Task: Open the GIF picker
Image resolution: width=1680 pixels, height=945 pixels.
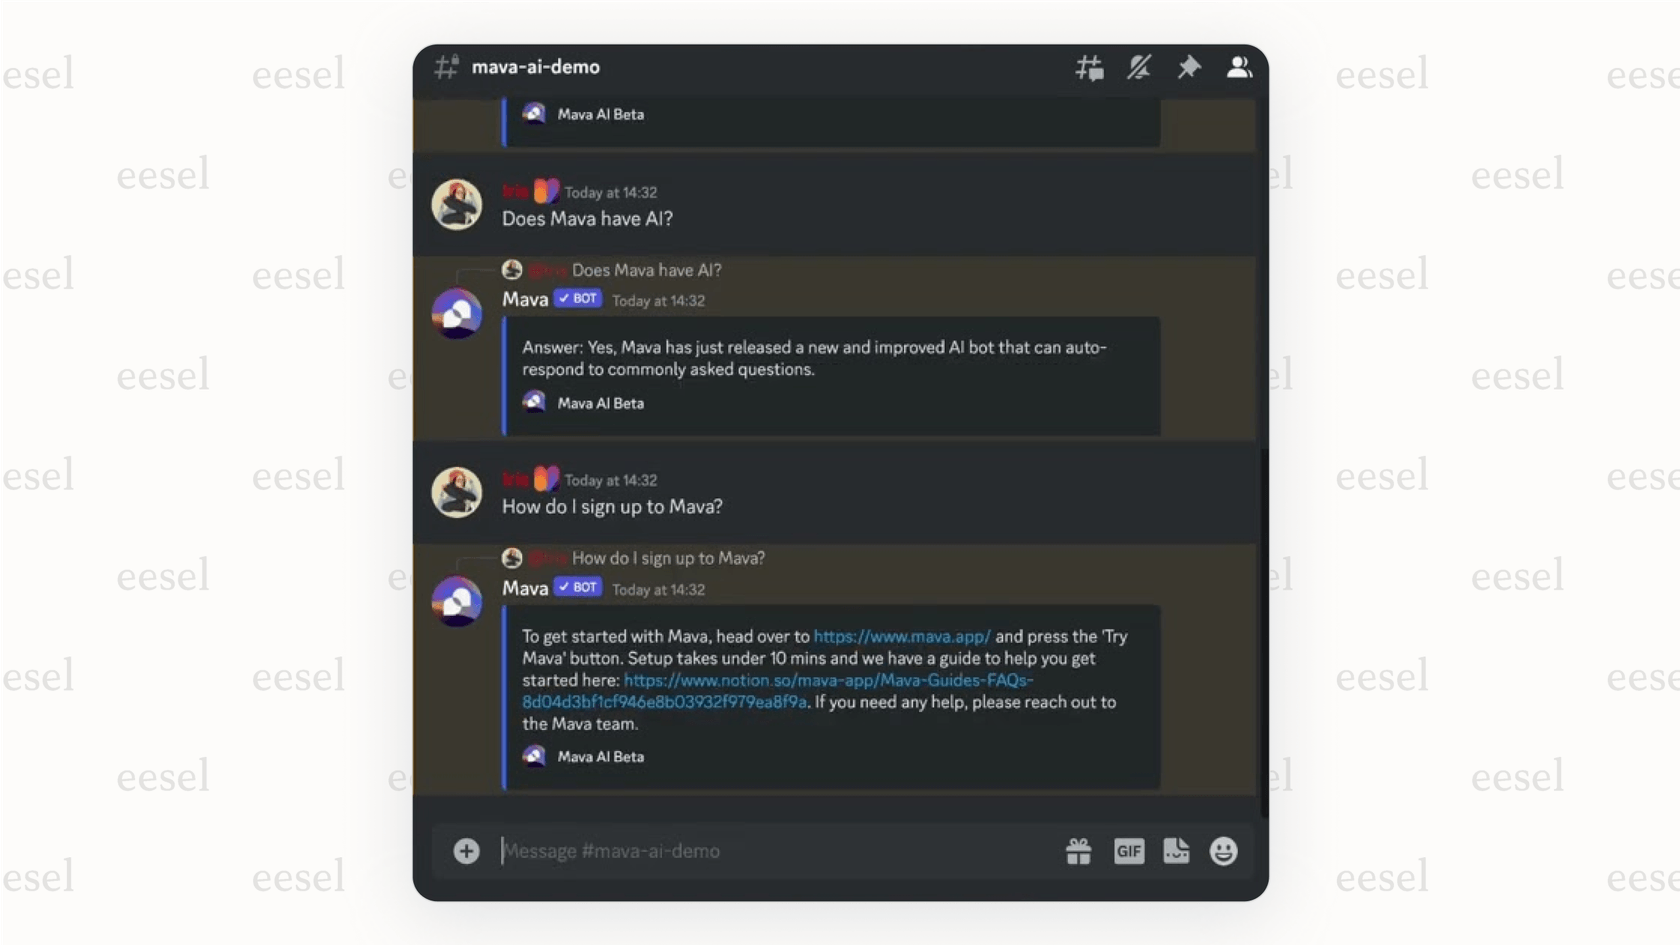Action: (1129, 851)
